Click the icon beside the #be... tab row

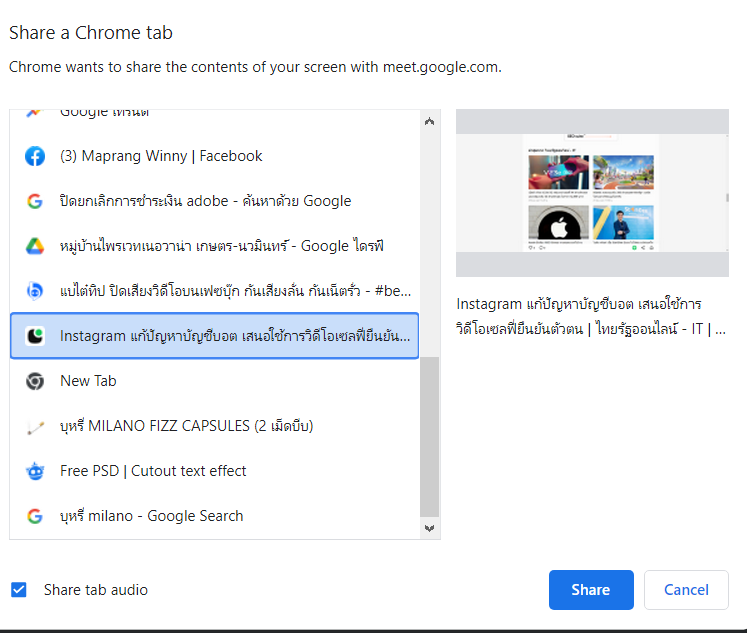[x=35, y=291]
